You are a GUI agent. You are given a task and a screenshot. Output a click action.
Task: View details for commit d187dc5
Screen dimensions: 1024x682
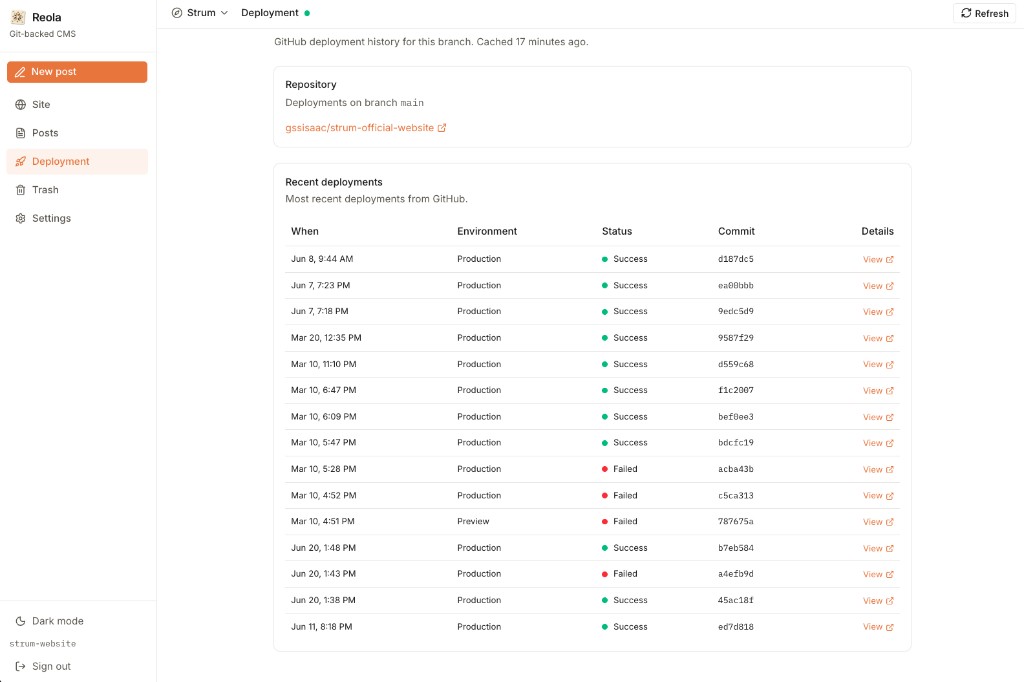tap(878, 259)
